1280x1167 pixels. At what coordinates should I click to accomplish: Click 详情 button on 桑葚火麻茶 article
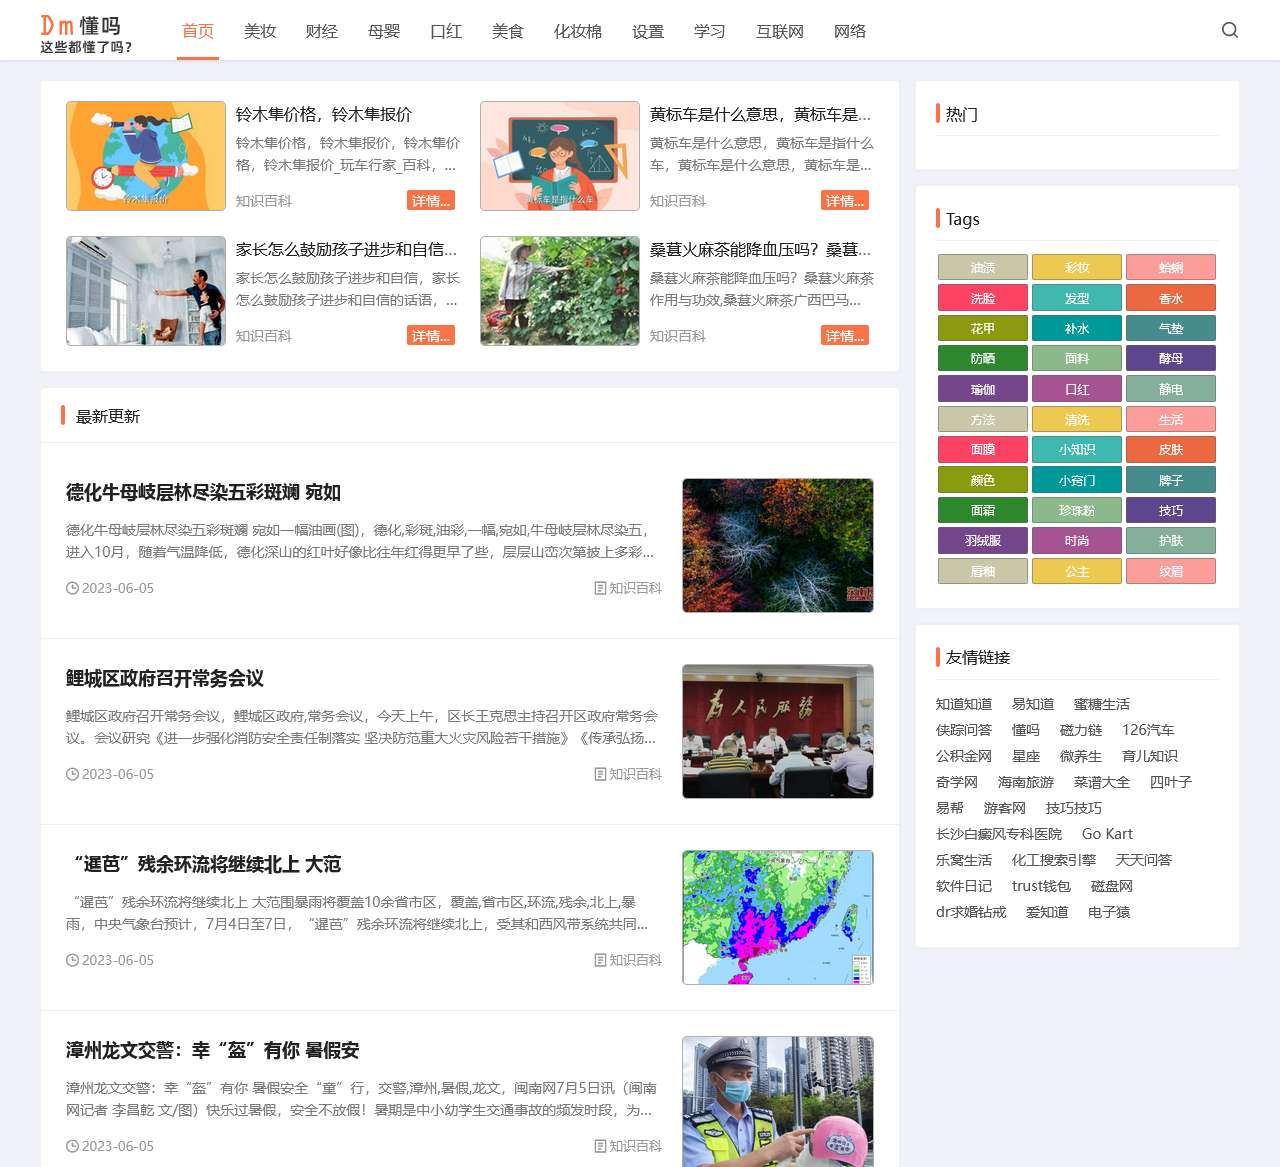pyautogui.click(x=845, y=335)
